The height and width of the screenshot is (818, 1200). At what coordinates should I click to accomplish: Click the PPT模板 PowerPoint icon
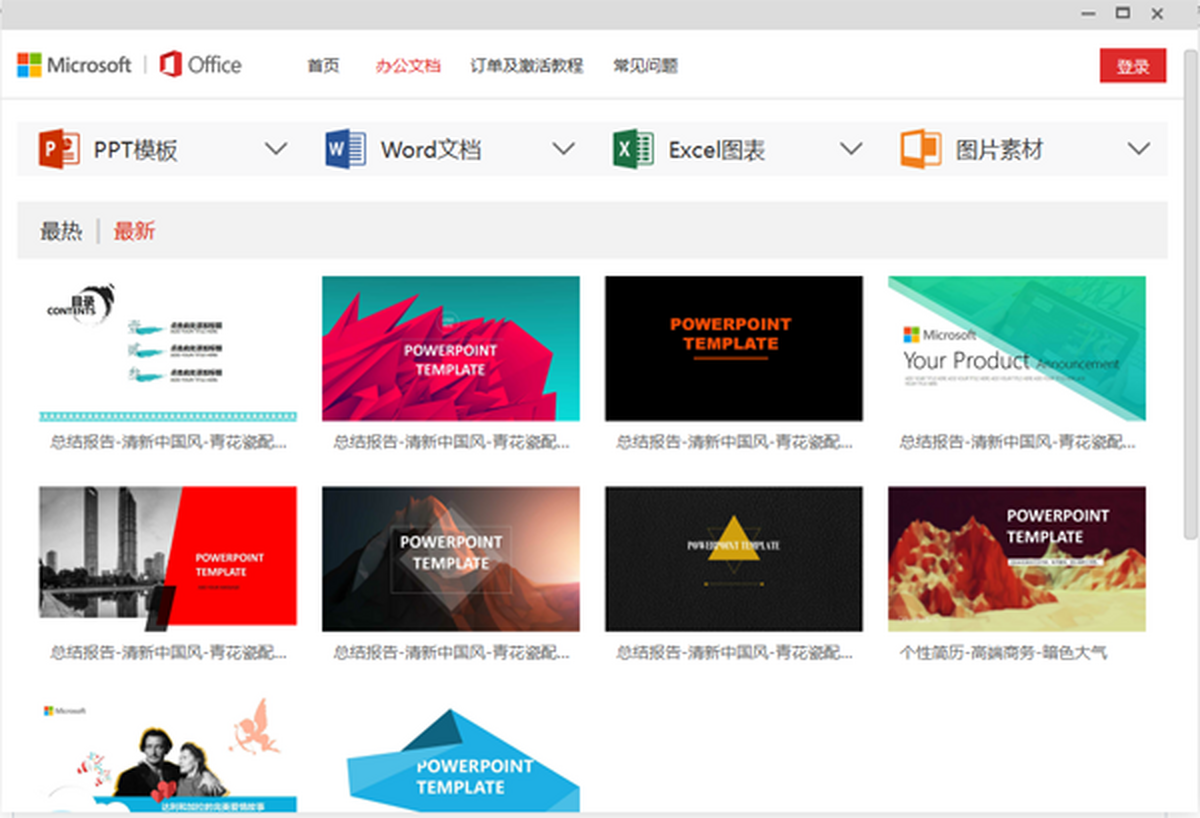point(57,148)
